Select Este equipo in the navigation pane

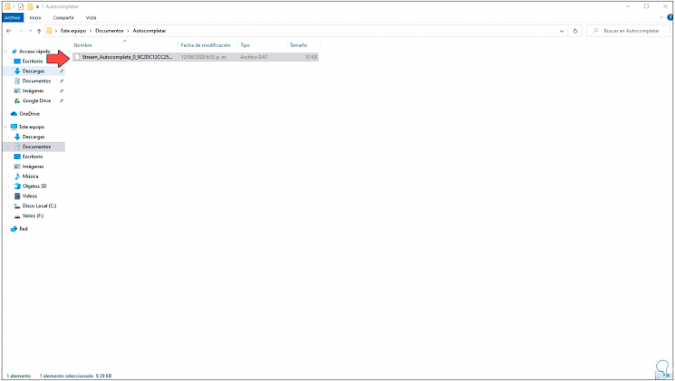[x=32, y=127]
